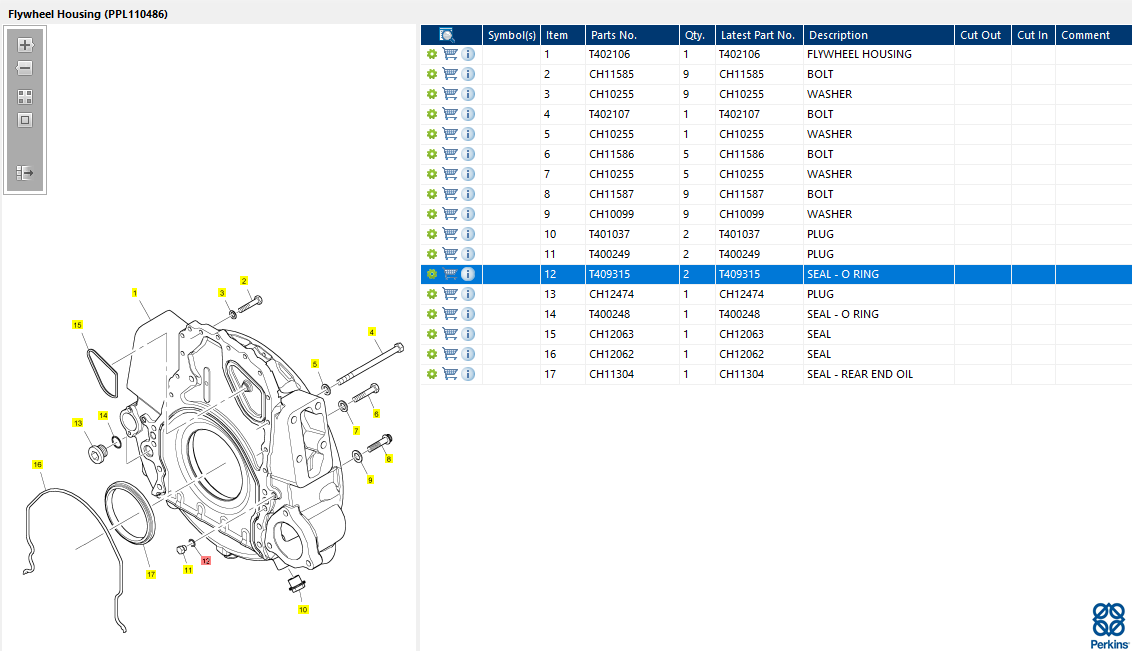Click the zoom out minus button
Screen dimensions: 1132x651
click(25, 69)
